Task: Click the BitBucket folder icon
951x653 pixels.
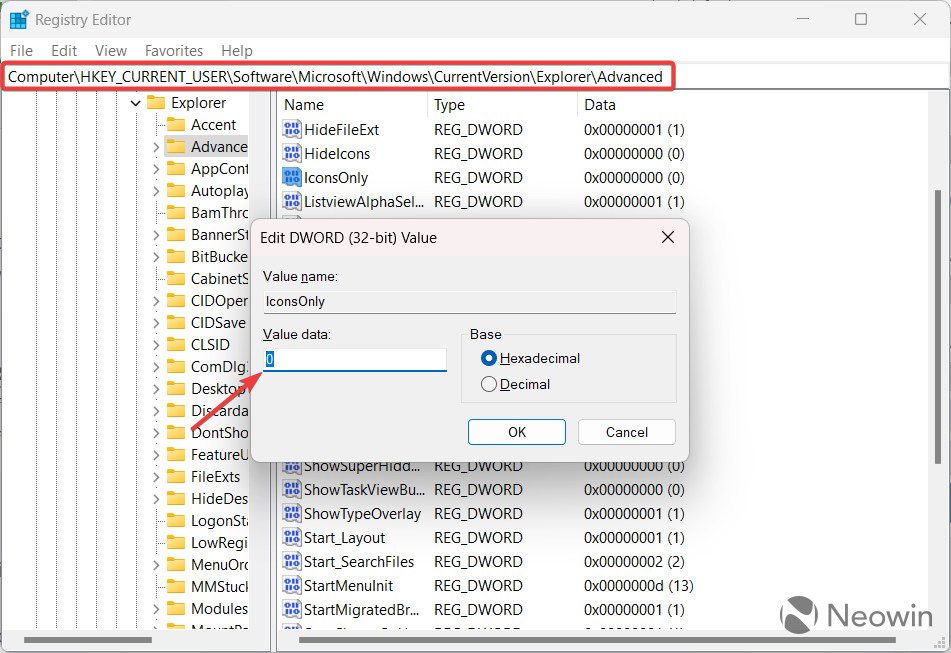Action: point(177,256)
